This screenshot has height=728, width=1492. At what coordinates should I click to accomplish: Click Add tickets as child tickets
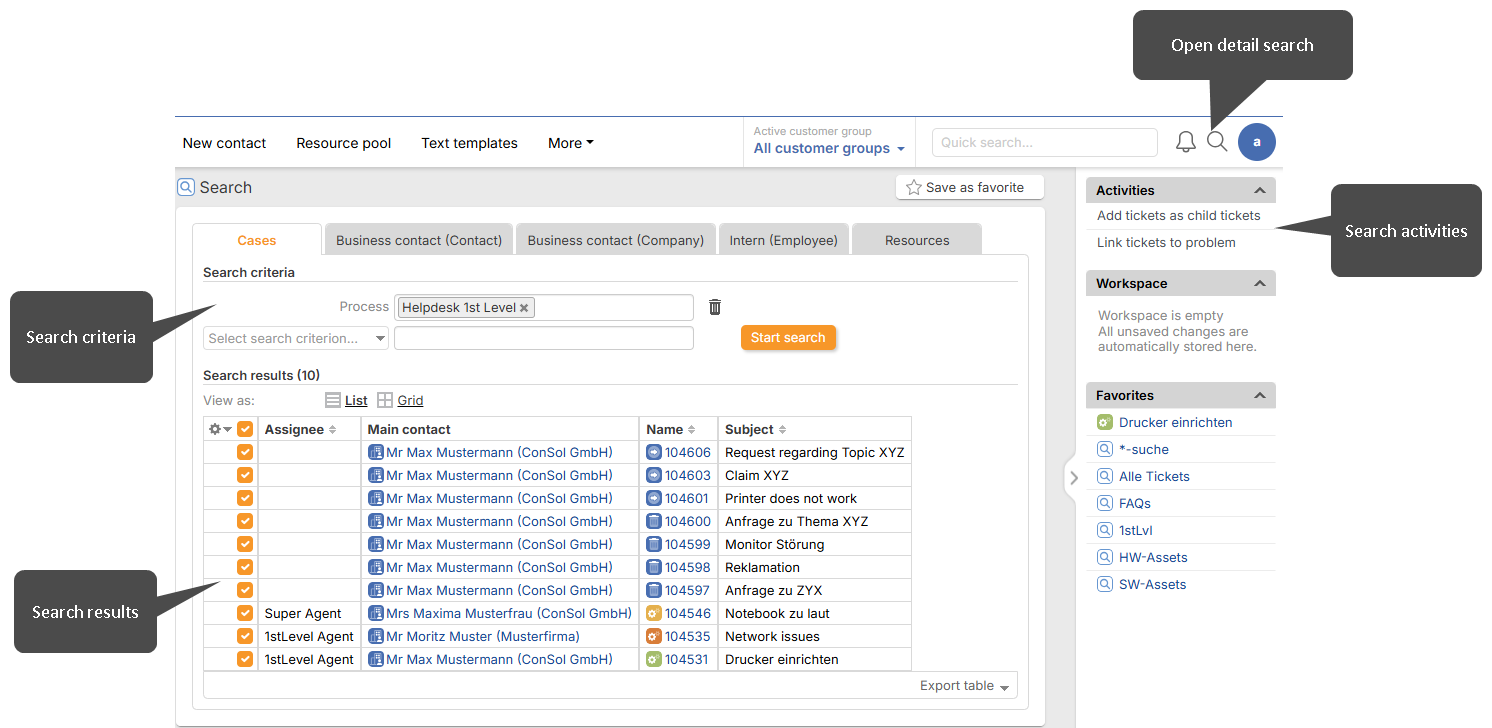point(1178,215)
